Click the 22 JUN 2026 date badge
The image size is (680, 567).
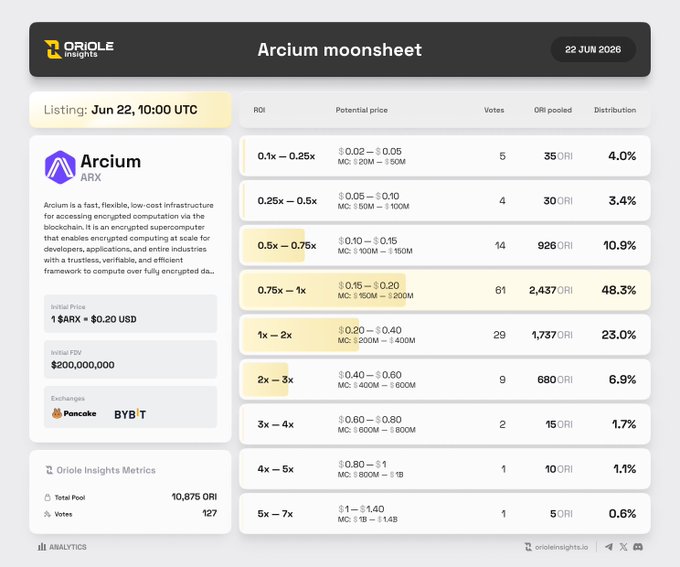(x=593, y=49)
